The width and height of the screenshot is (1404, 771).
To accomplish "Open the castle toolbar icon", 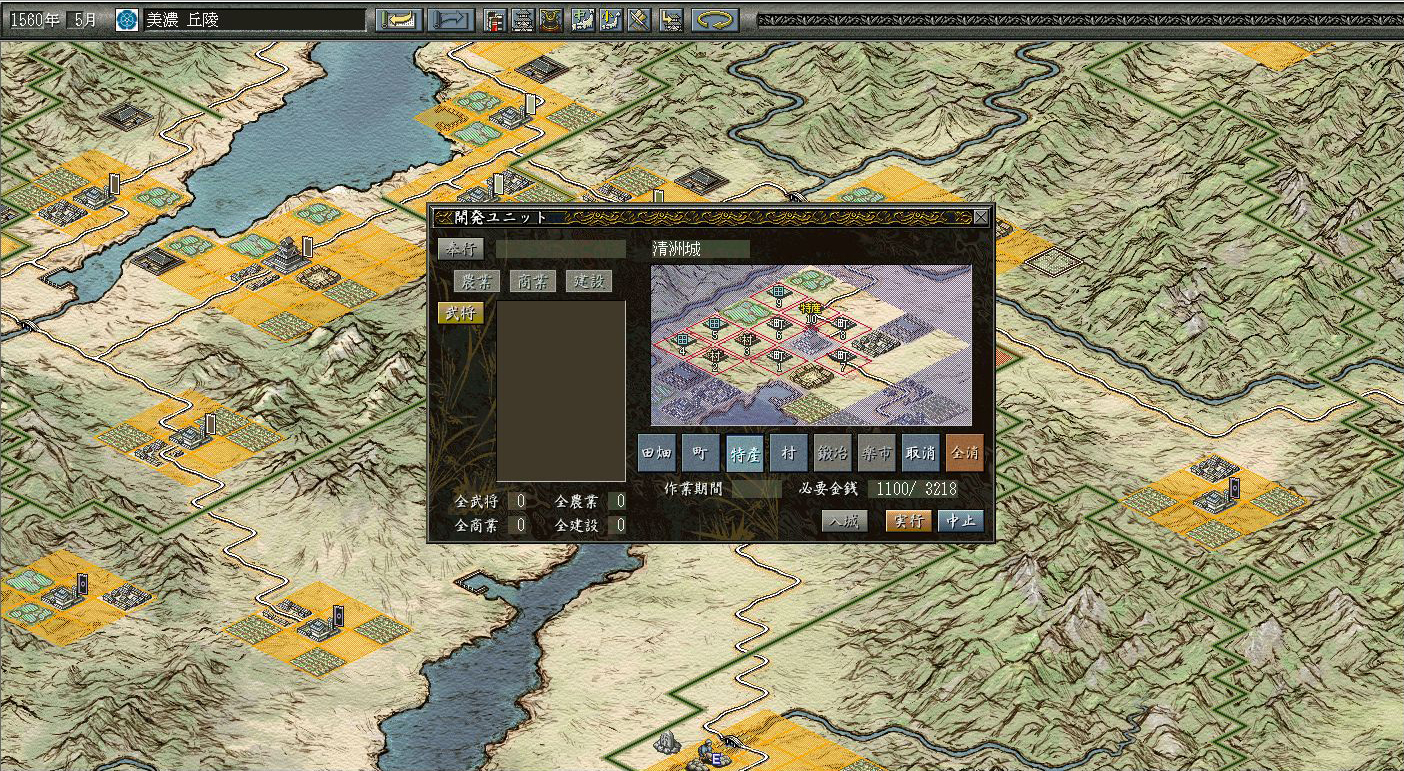I will pos(522,20).
